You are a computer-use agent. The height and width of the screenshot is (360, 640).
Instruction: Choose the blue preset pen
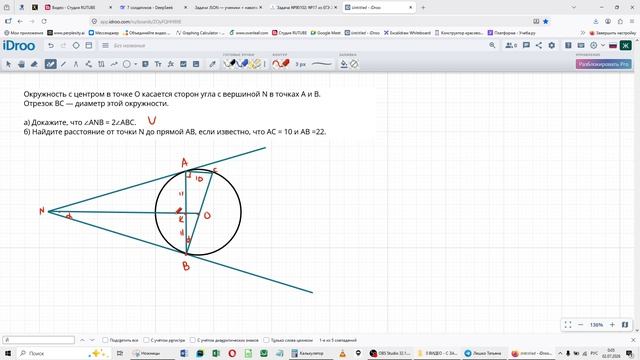click(242, 64)
